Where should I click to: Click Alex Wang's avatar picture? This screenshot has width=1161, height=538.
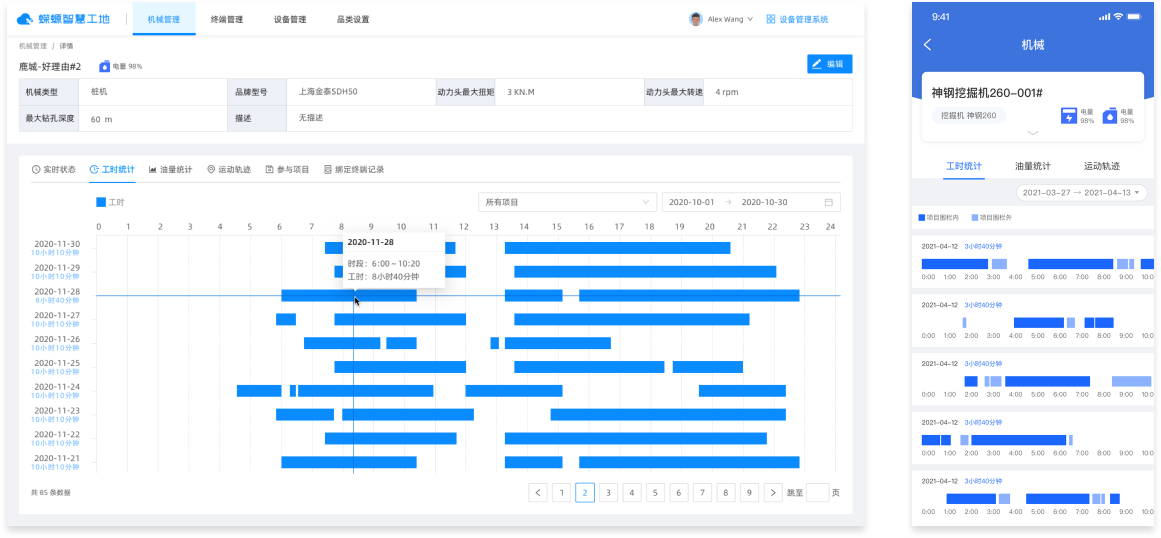pyautogui.click(x=696, y=19)
